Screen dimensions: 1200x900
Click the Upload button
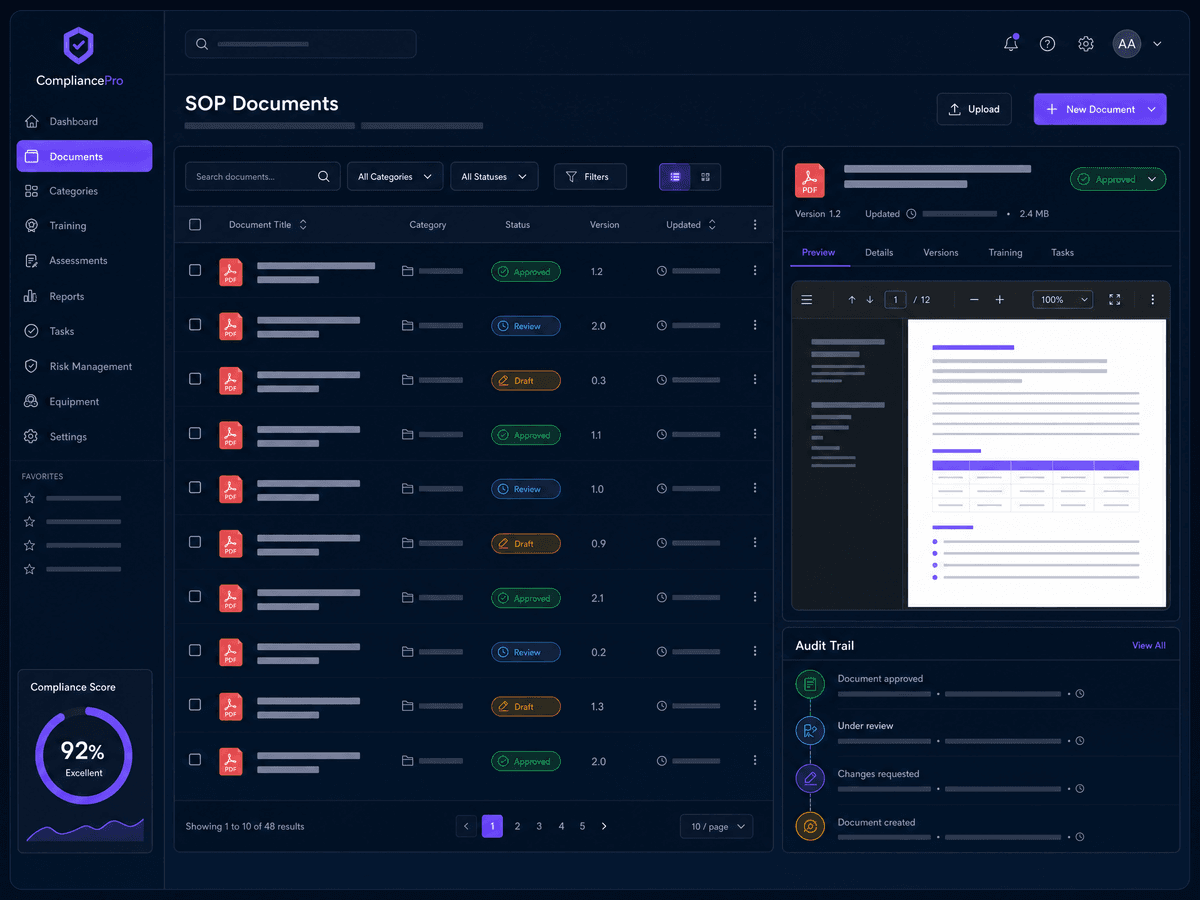974,109
